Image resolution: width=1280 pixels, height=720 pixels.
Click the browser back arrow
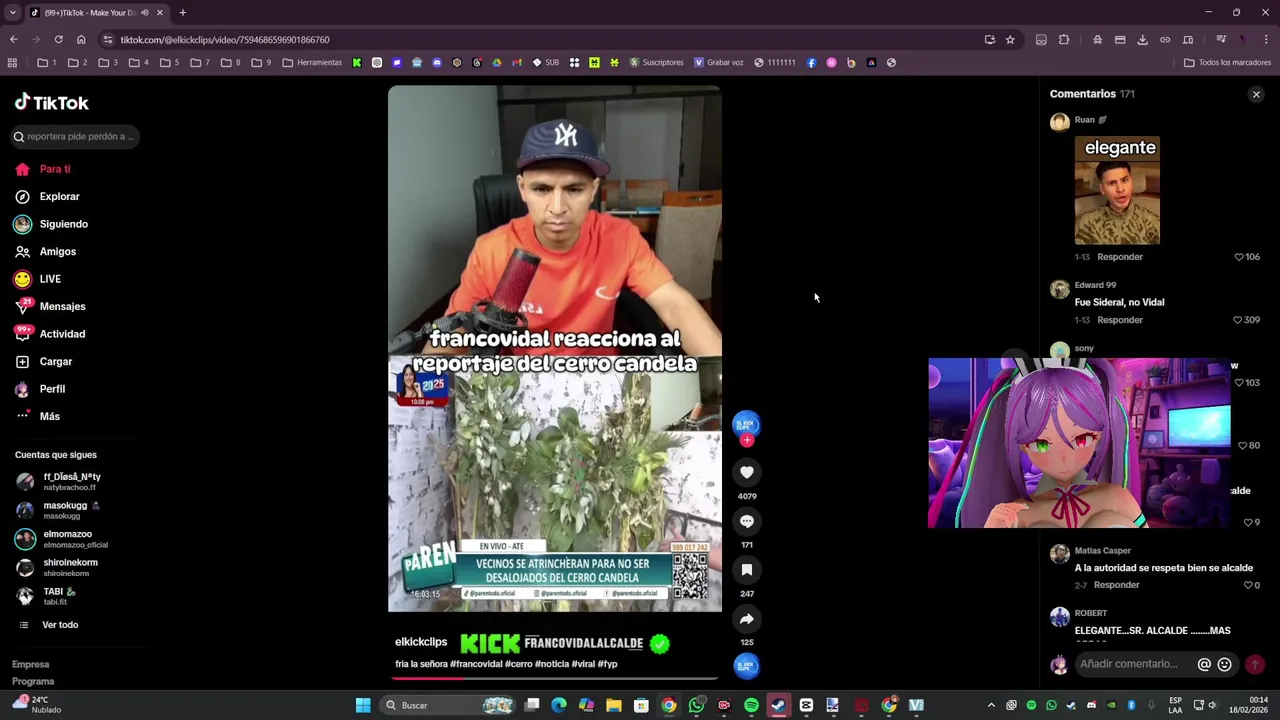tap(13, 40)
